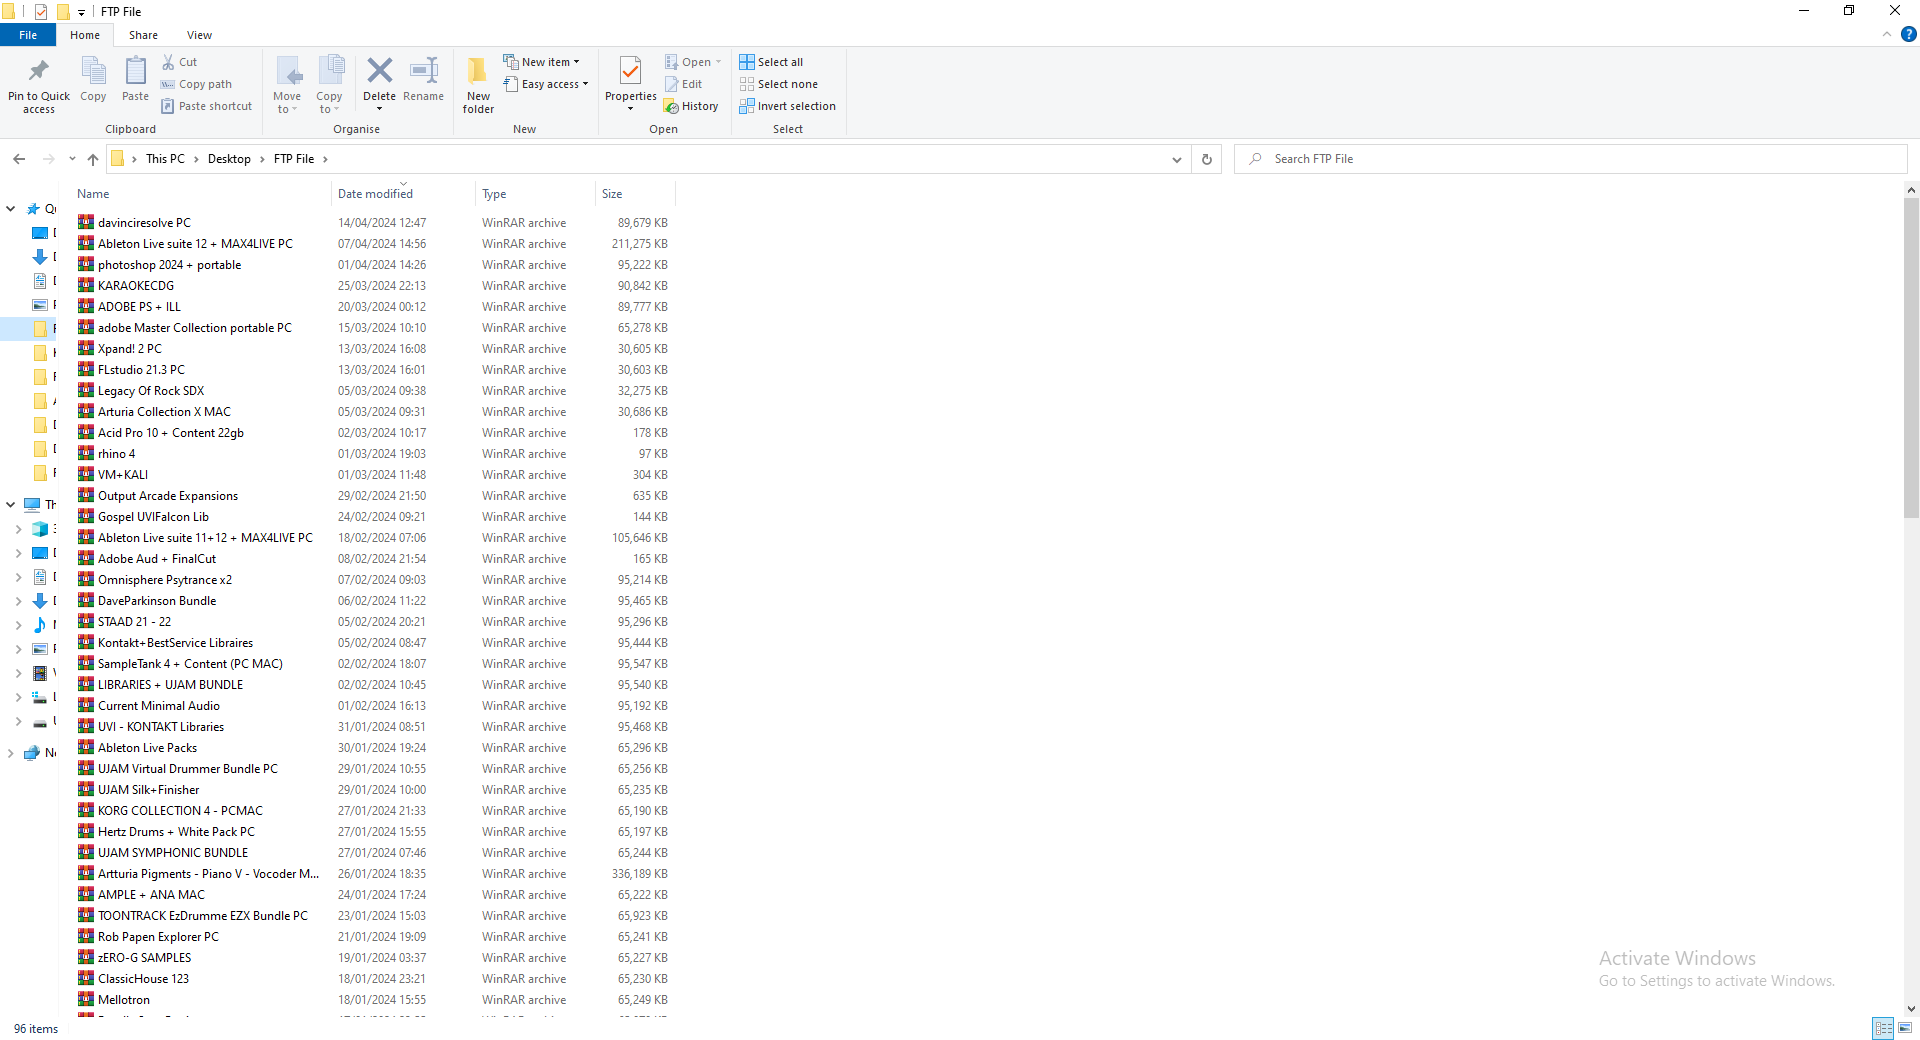Expand the Network tree node

[x=10, y=753]
